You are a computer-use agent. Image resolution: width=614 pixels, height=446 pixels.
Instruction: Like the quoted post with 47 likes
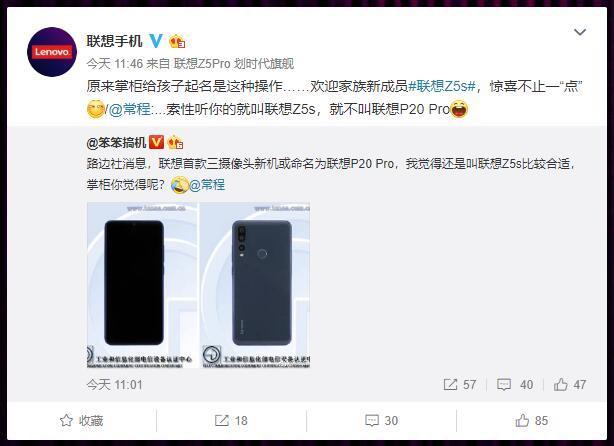pos(570,385)
